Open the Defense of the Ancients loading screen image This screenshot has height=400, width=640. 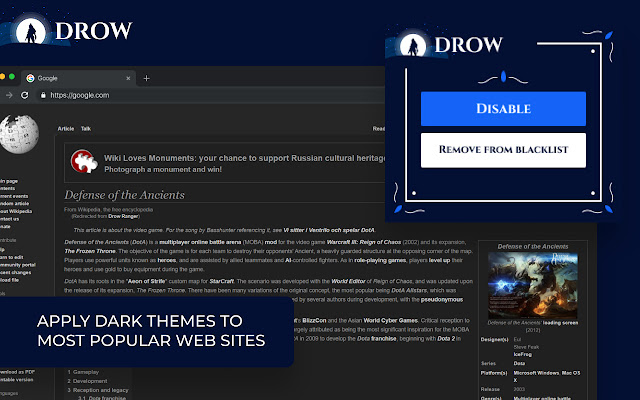pos(533,285)
